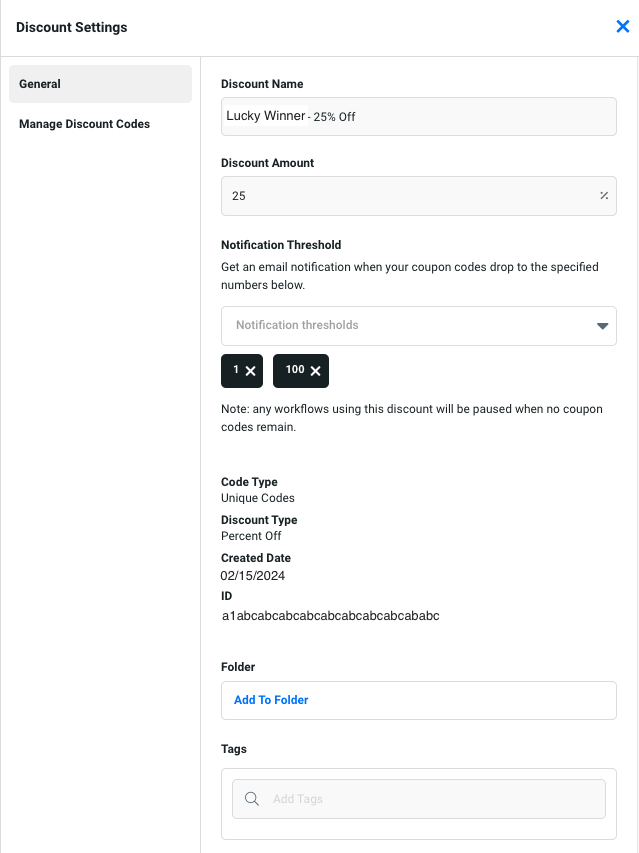Click the Notification thresholds placeholder text
This screenshot has height=853, width=639.
297,325
